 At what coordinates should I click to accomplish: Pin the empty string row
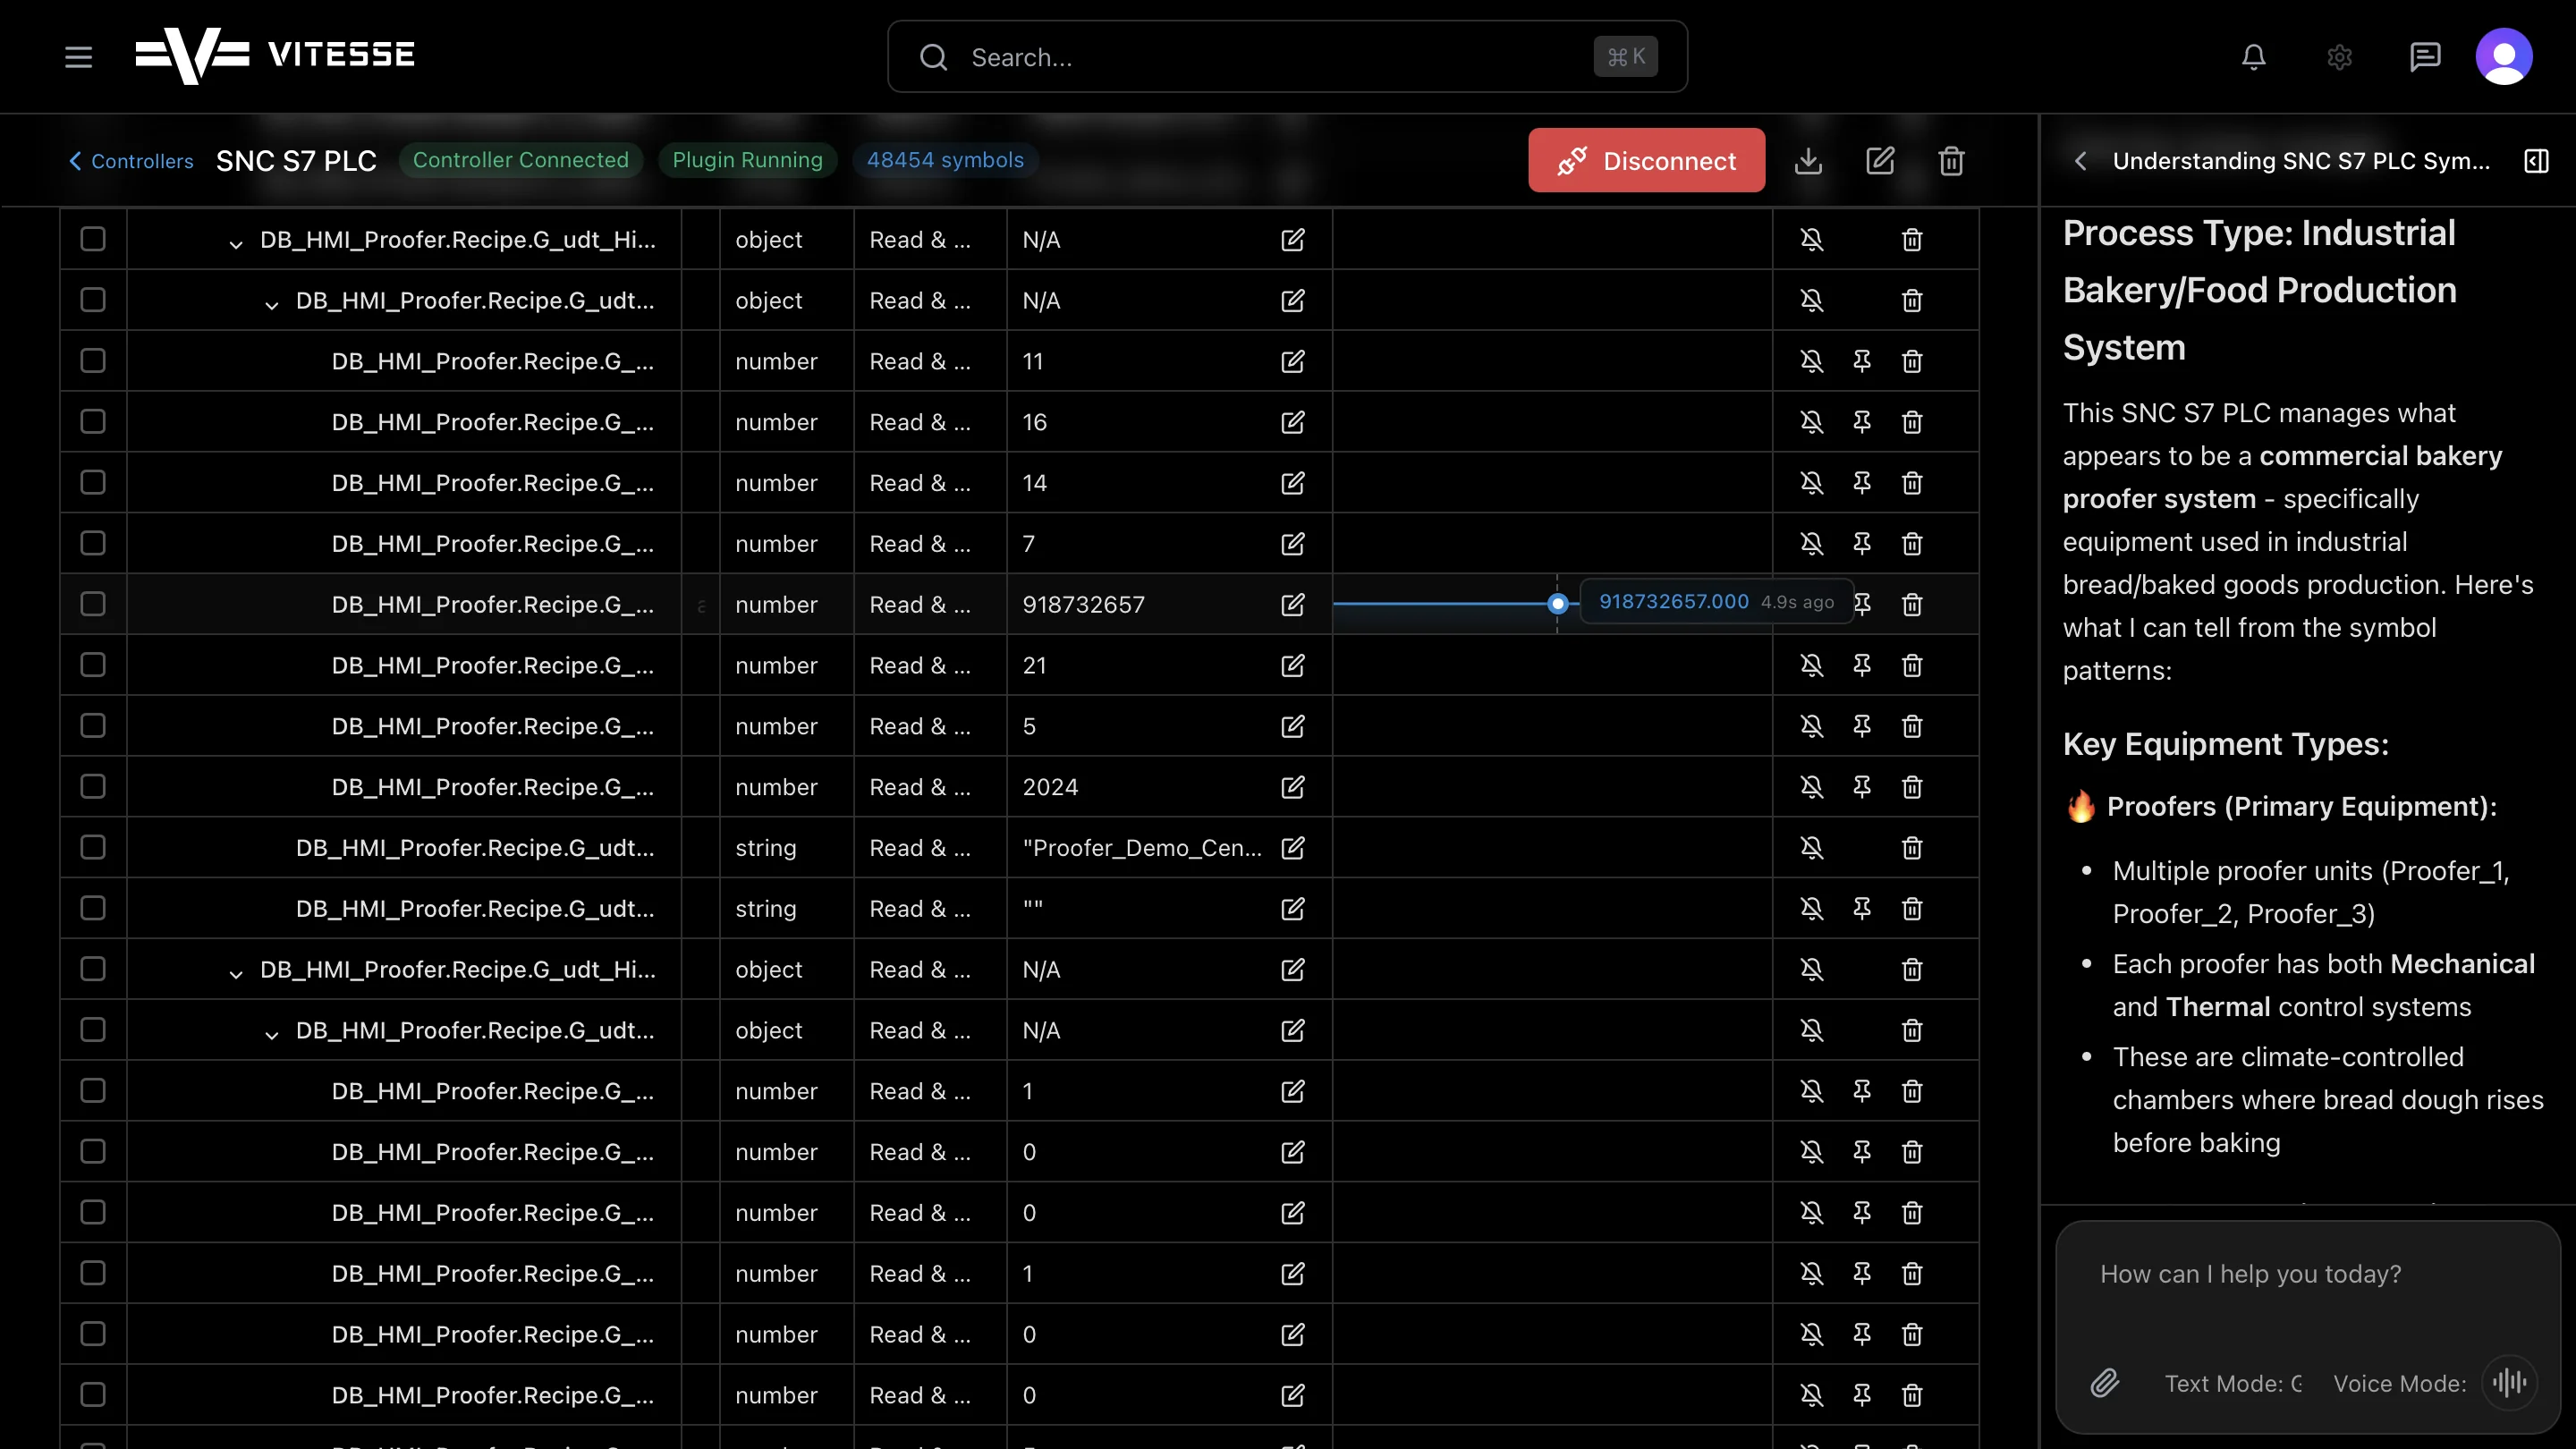[x=1861, y=908]
